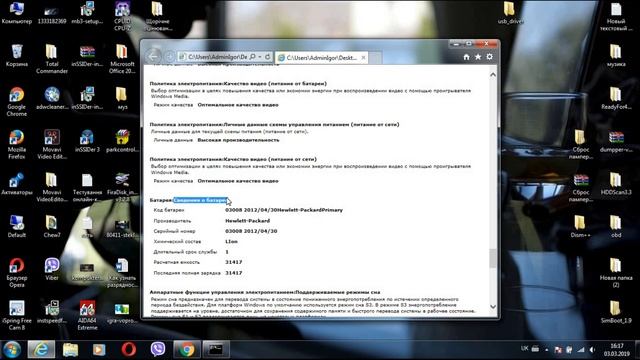Screen dimensions: 640x360
Task: Open Total Commander desktop folder
Action: click(52, 59)
